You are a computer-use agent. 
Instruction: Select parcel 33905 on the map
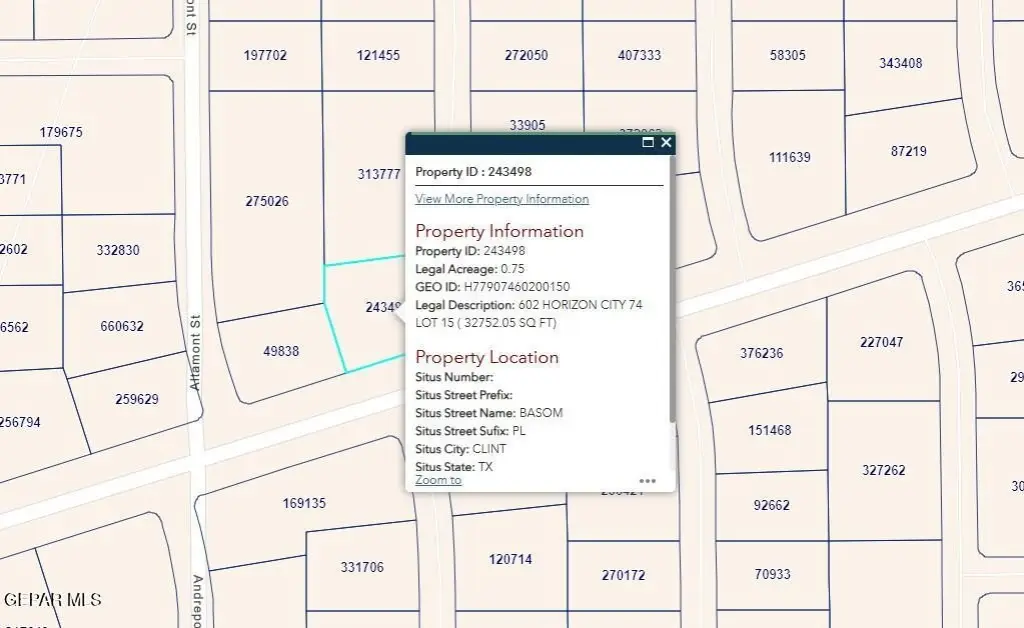527,125
